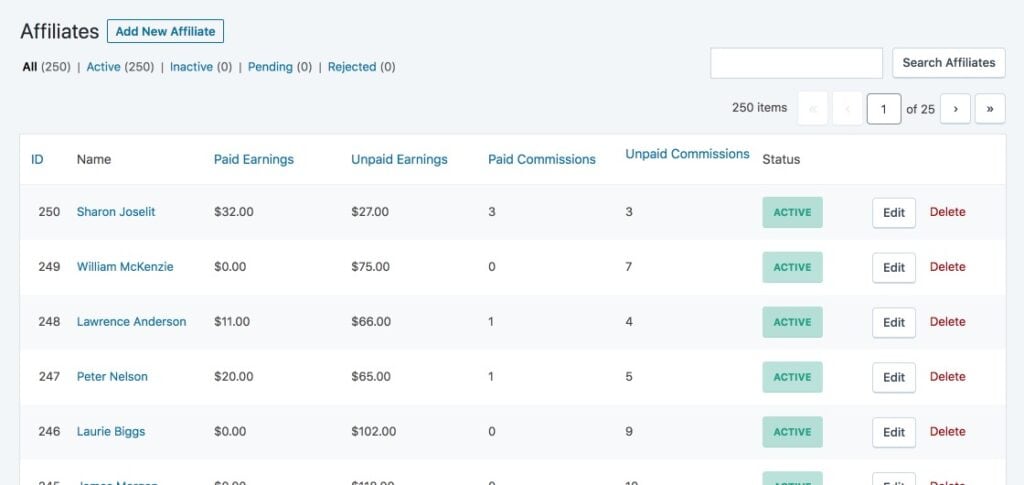Open Sharon Joselit's affiliate profile
This screenshot has height=485, width=1024.
116,212
